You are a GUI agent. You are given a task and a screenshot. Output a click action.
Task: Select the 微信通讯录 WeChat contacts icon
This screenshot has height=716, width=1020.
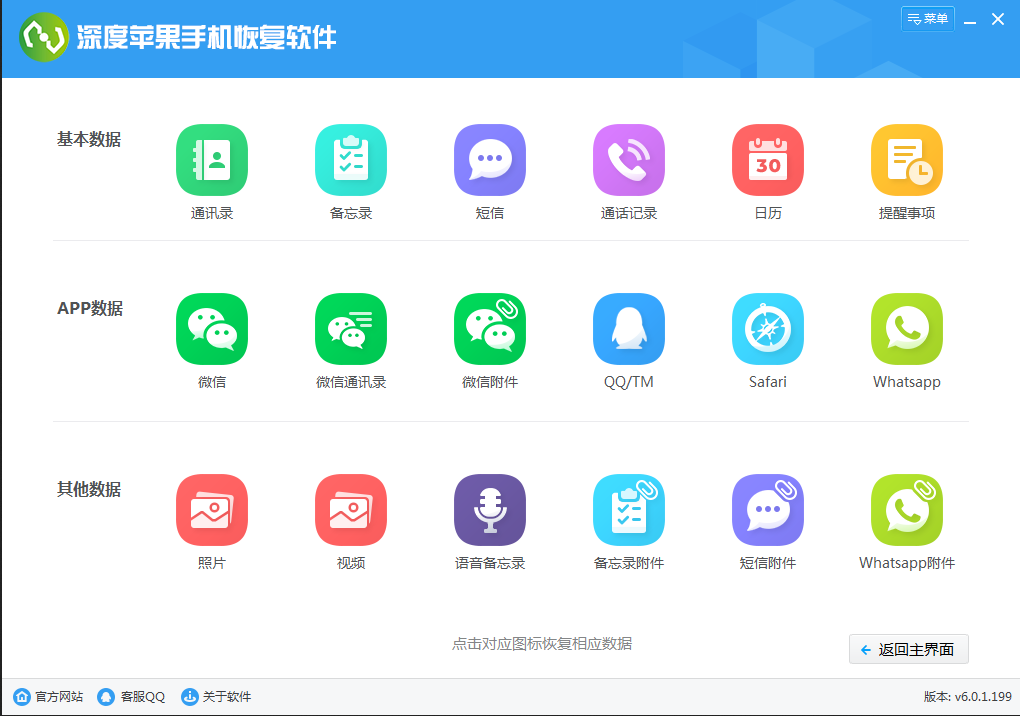tap(351, 329)
